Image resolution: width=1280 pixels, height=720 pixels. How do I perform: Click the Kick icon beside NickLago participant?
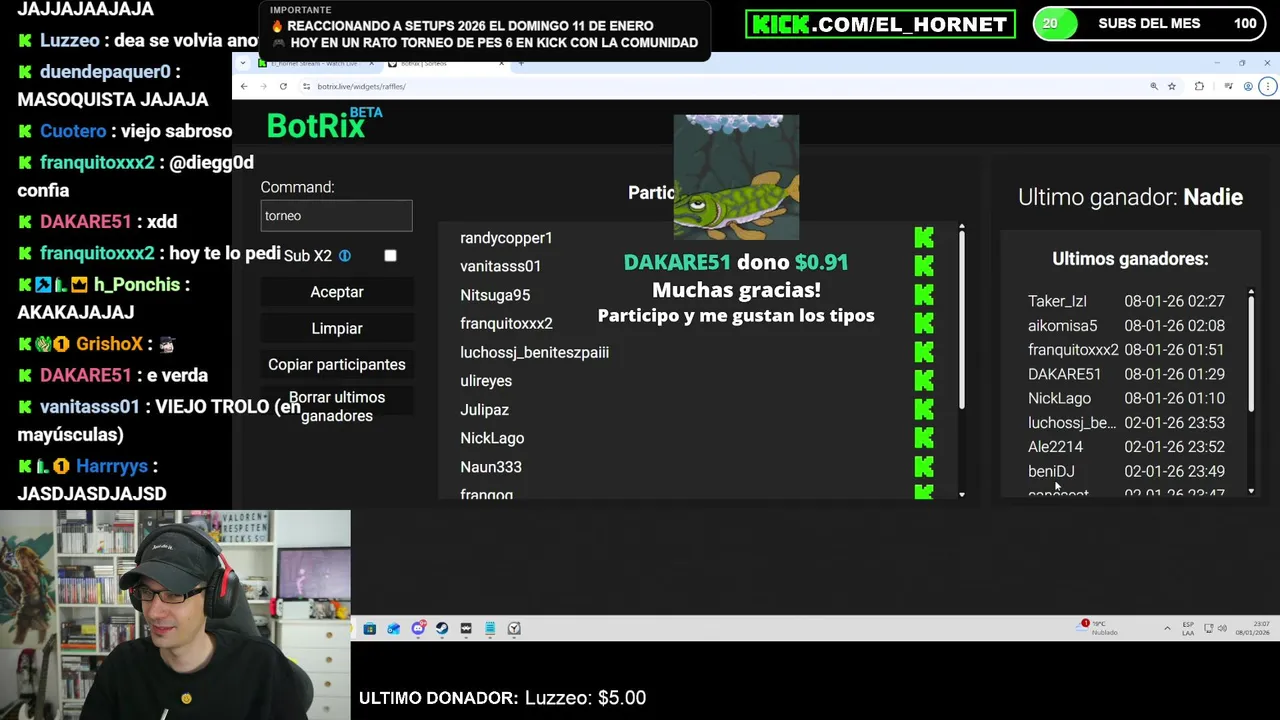[924, 438]
